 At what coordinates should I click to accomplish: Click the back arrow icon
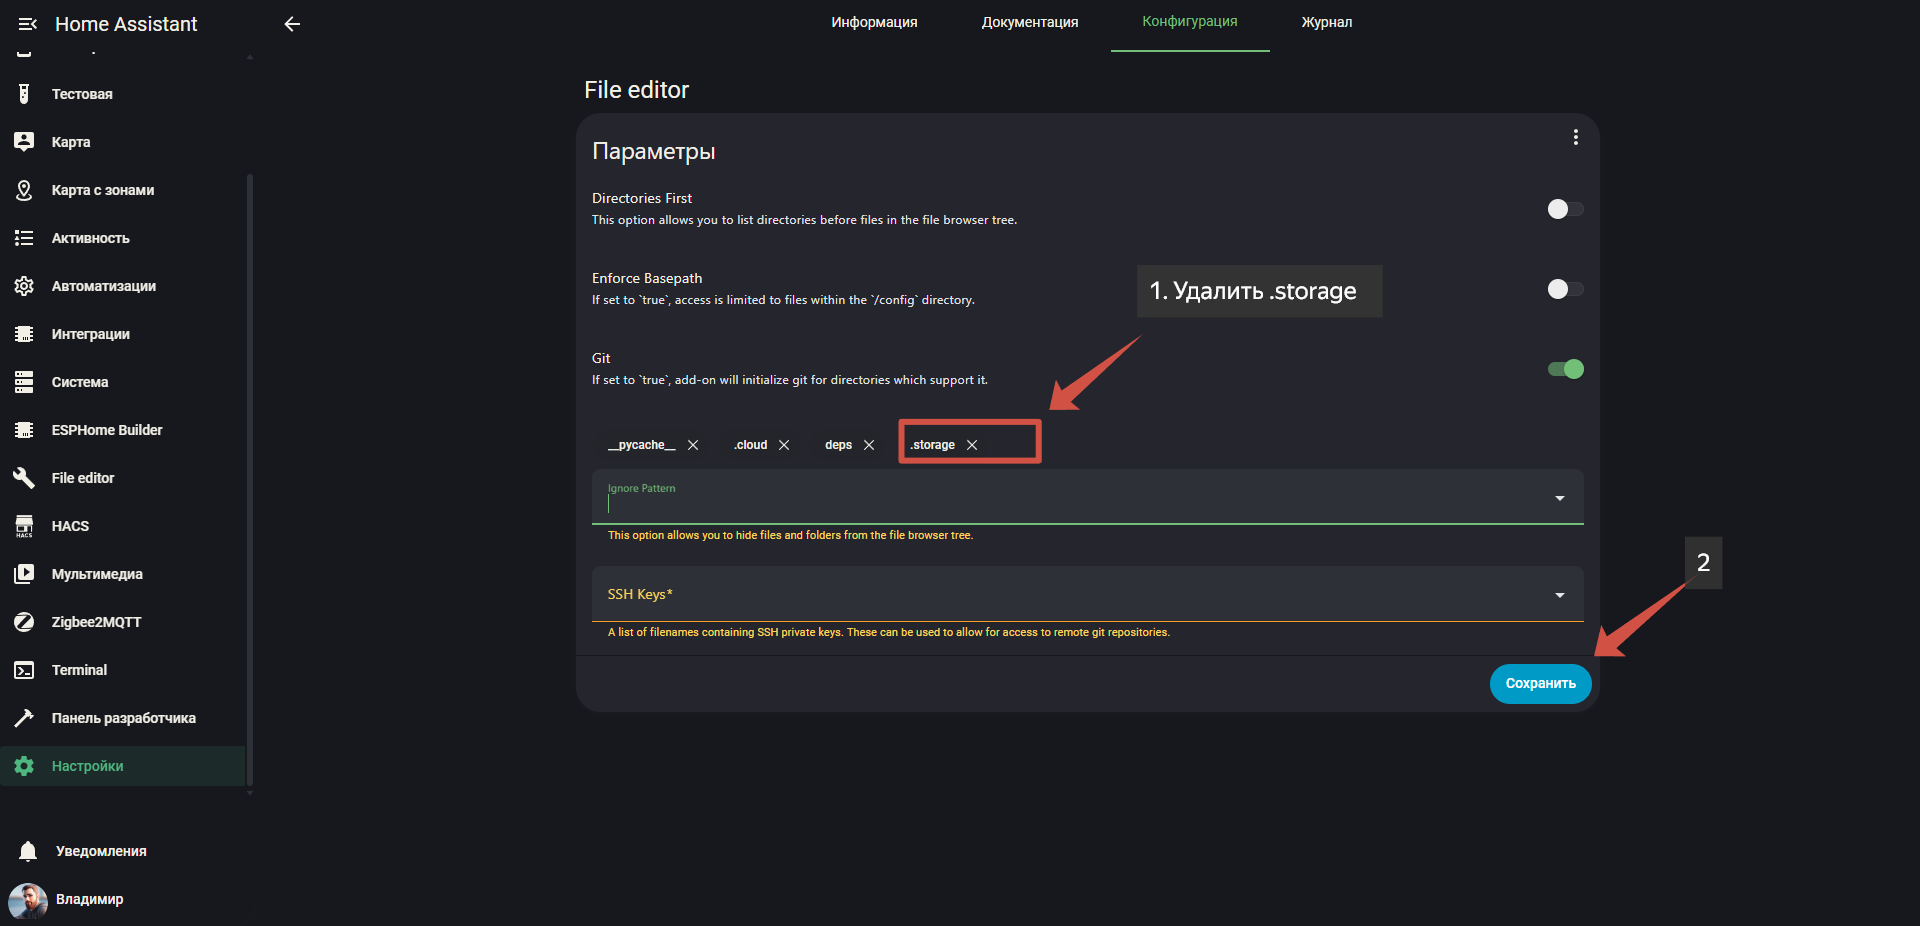[x=292, y=24]
